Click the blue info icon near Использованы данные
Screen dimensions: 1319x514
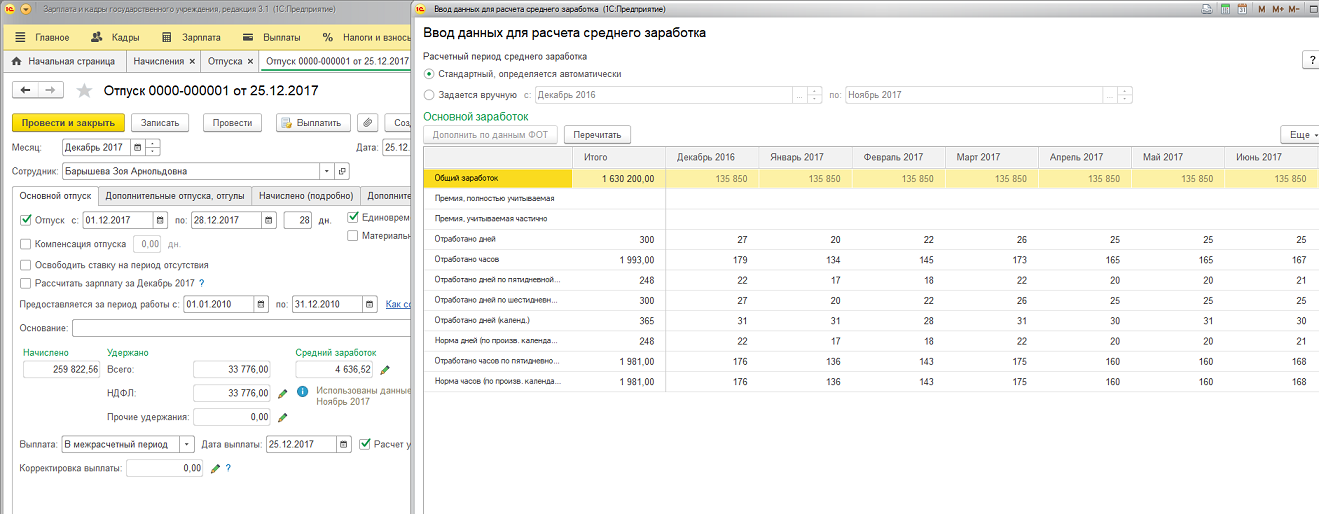click(302, 391)
